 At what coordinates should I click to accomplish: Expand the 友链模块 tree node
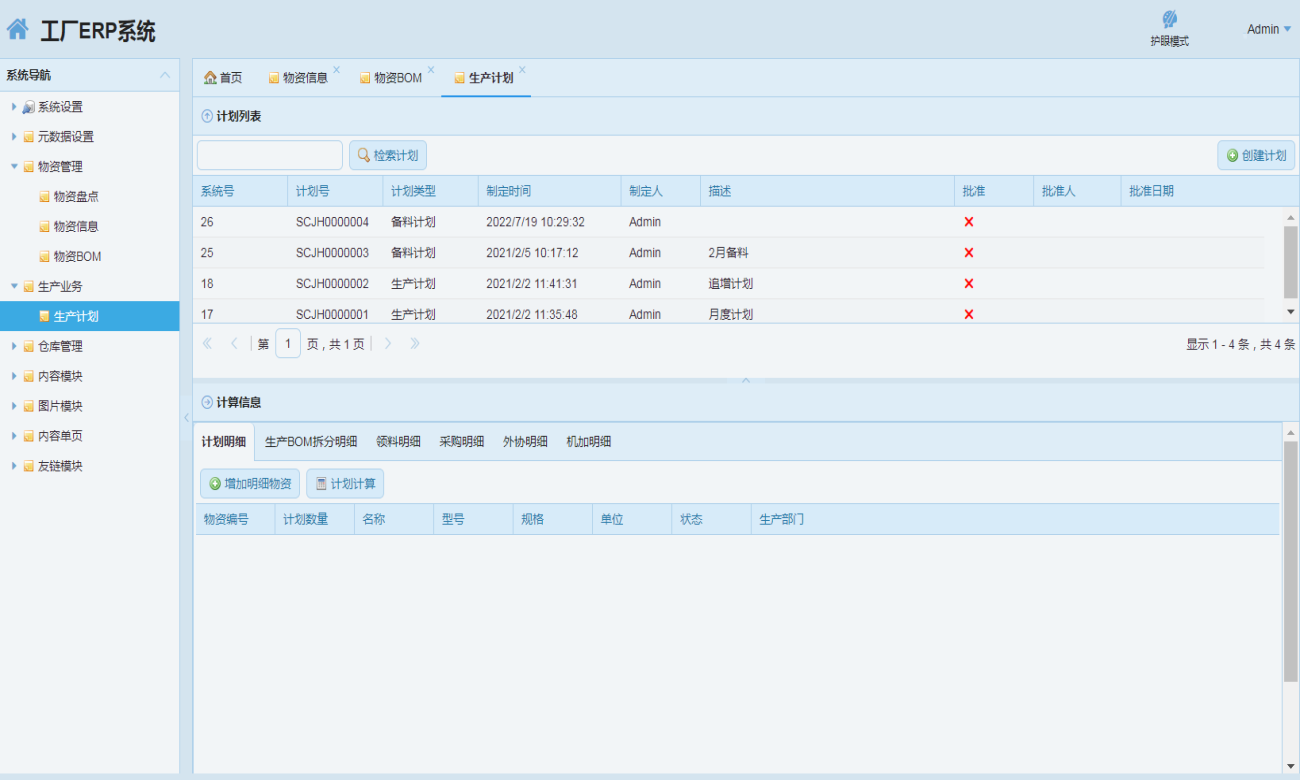14,466
